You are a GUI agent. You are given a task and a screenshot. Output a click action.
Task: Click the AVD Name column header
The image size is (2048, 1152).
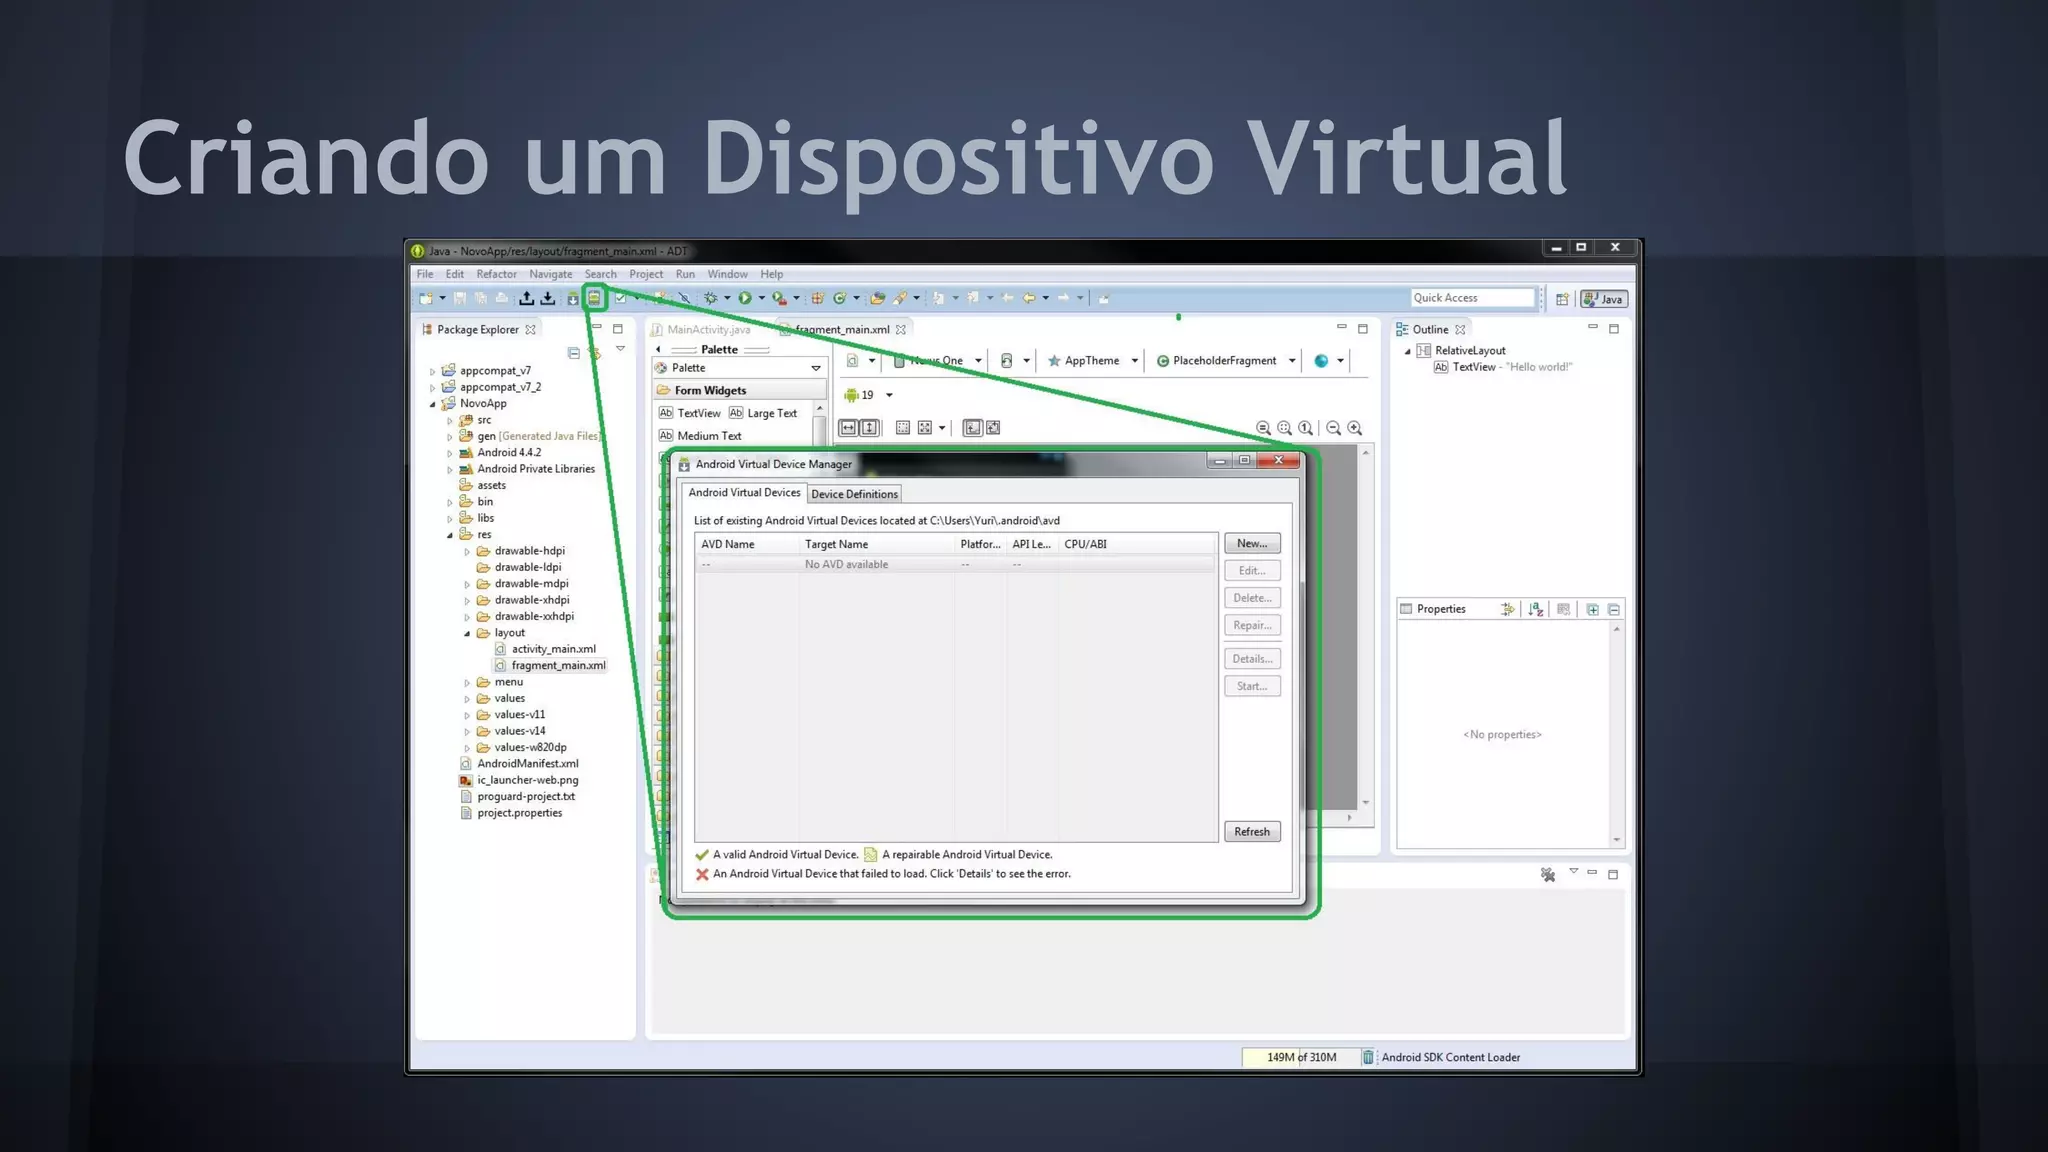tap(747, 545)
